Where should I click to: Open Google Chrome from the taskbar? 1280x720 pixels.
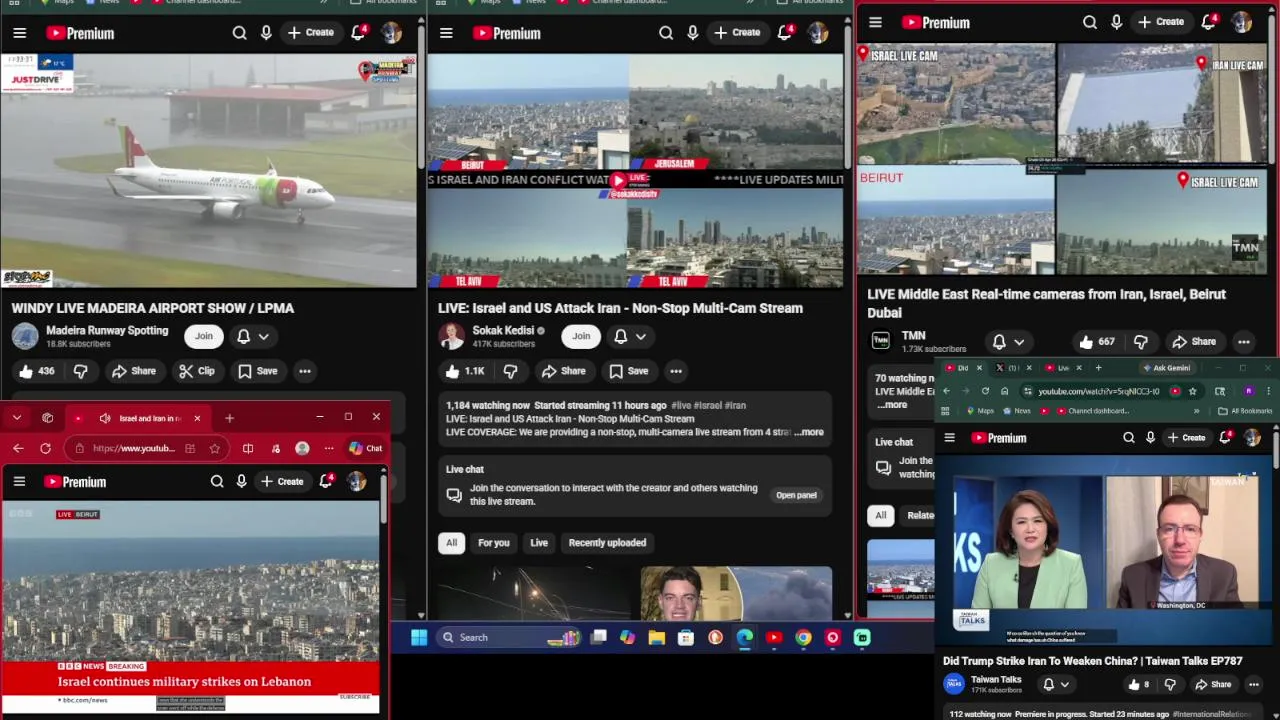[803, 637]
